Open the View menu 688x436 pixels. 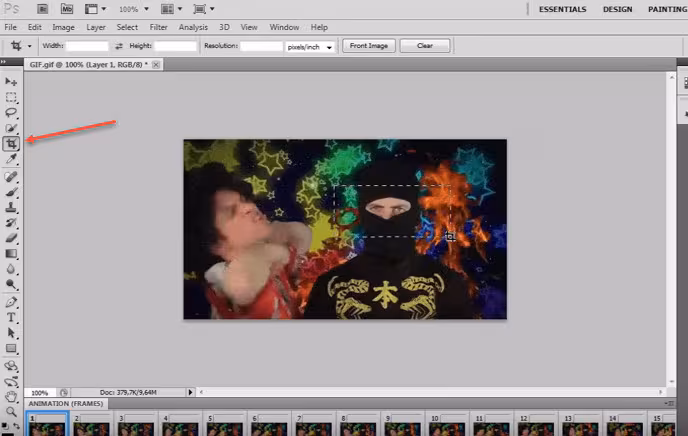point(249,27)
